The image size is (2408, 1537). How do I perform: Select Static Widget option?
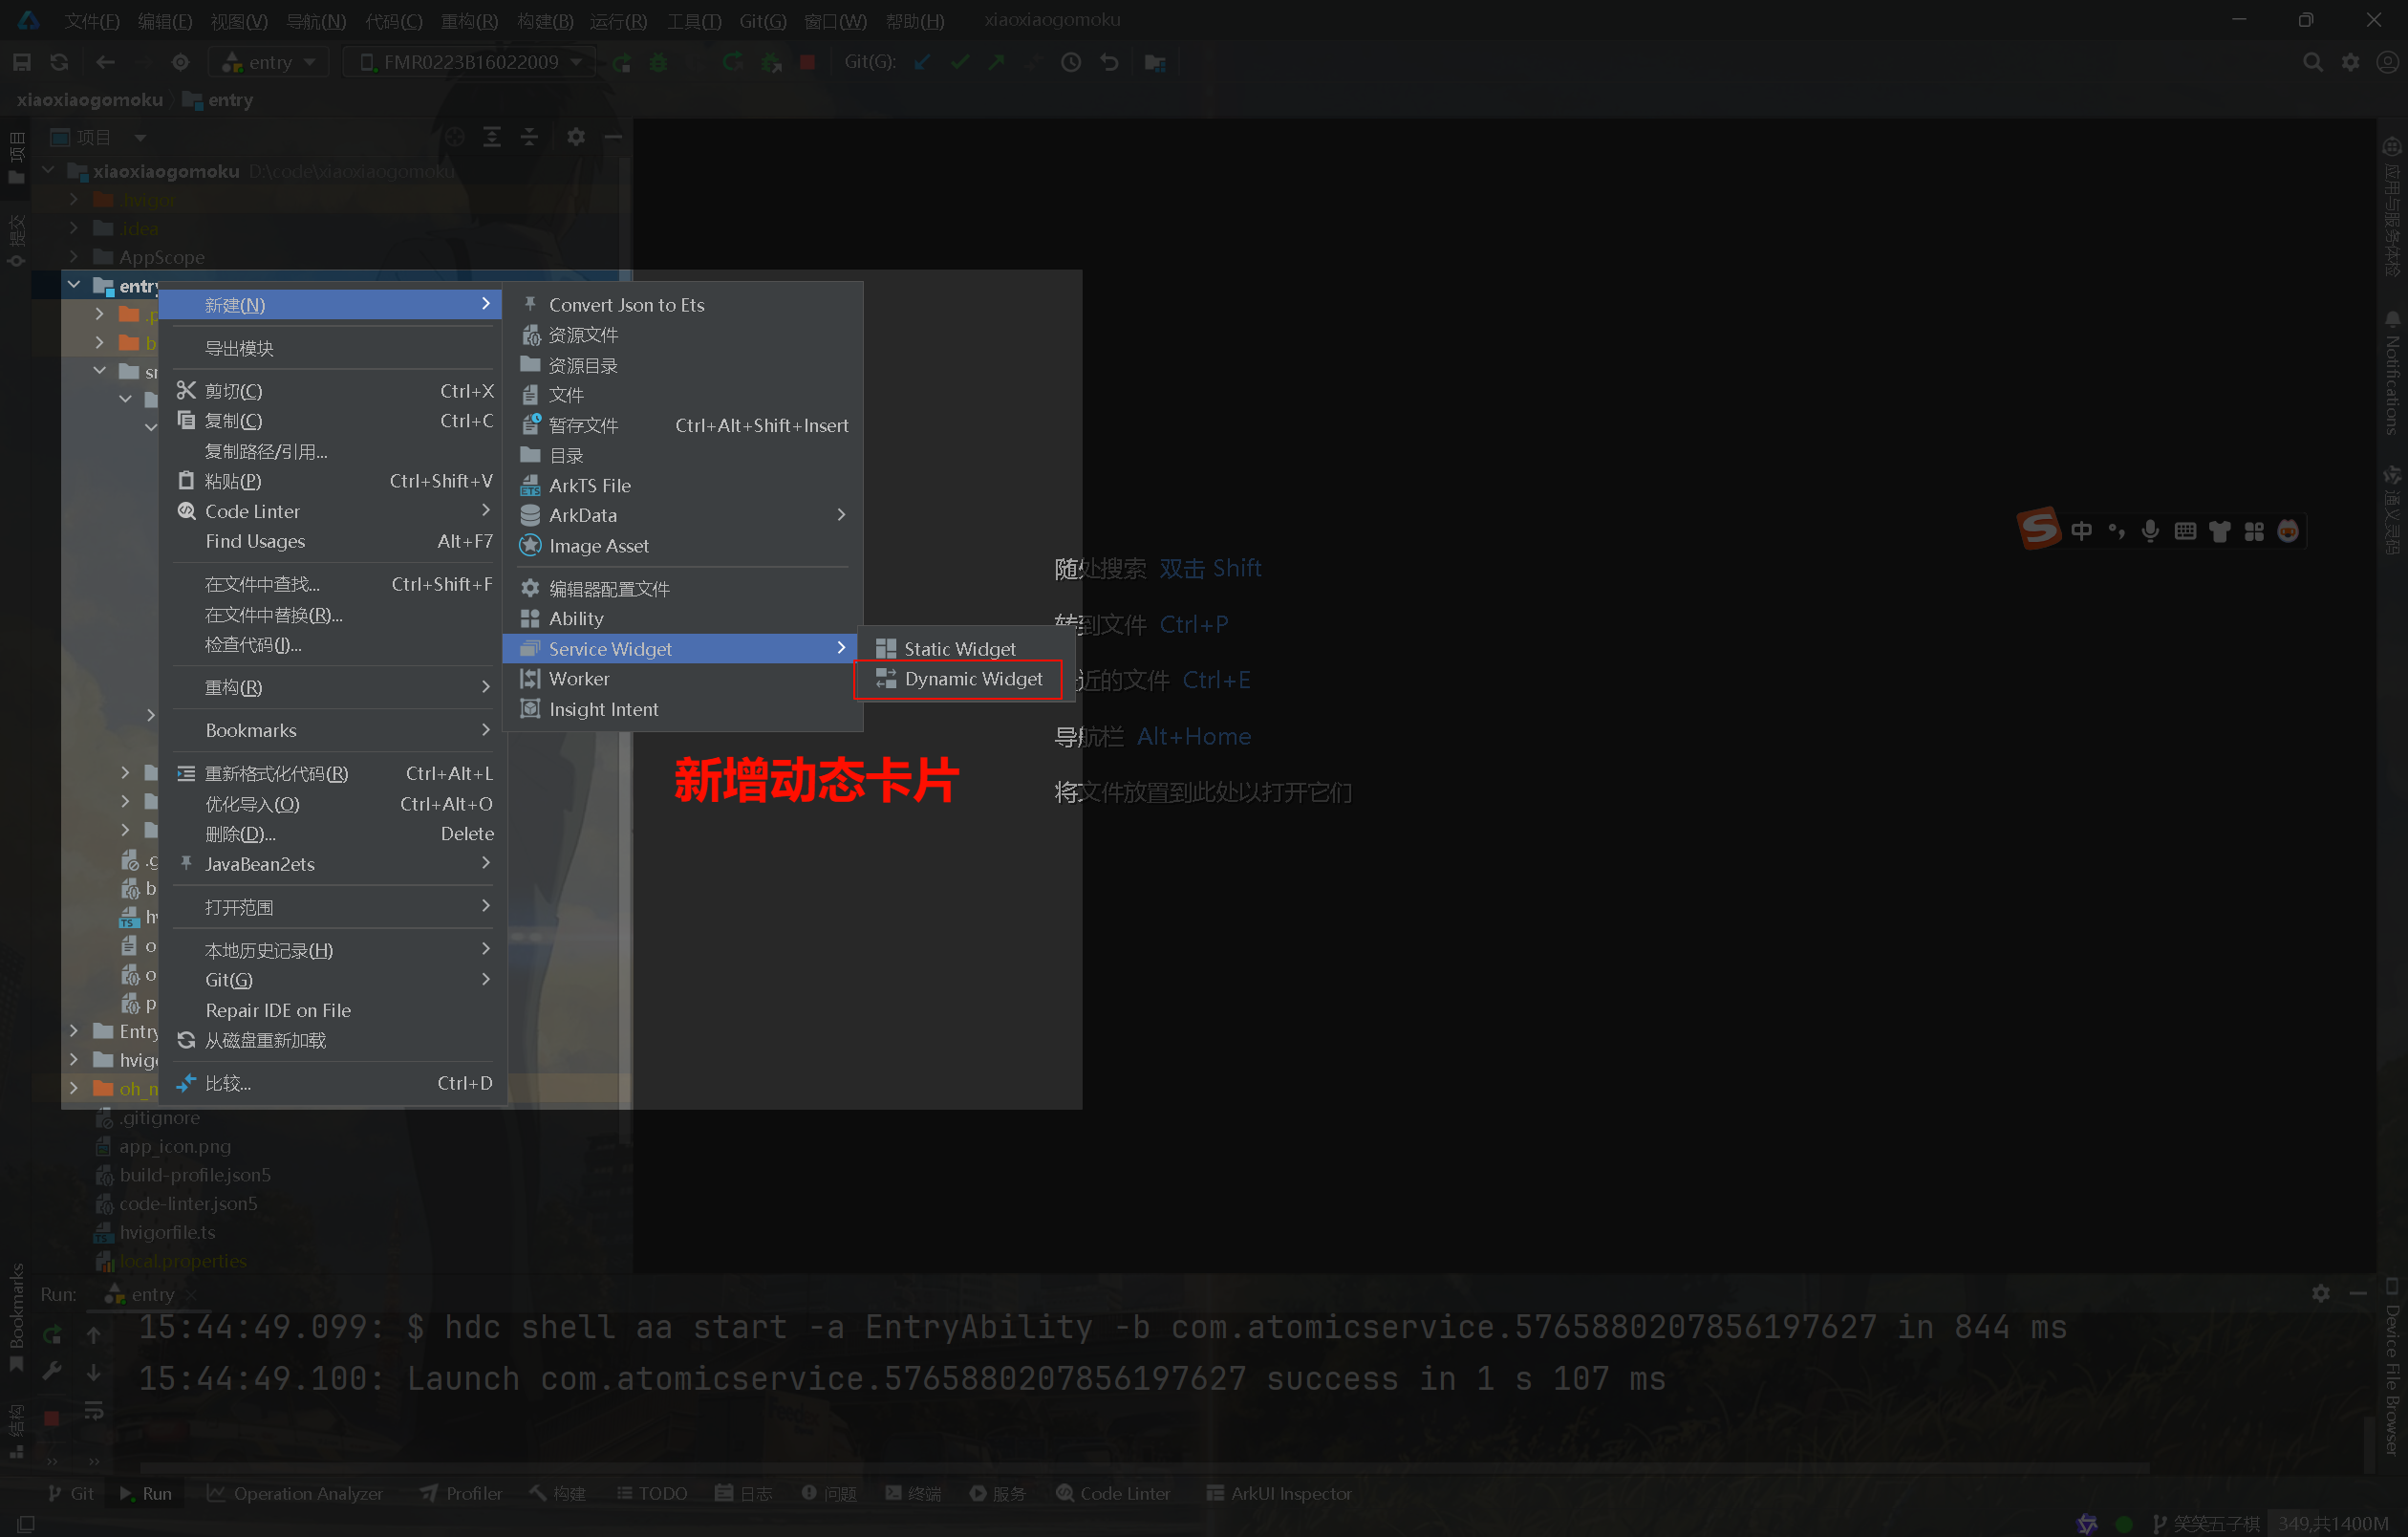tap(959, 649)
